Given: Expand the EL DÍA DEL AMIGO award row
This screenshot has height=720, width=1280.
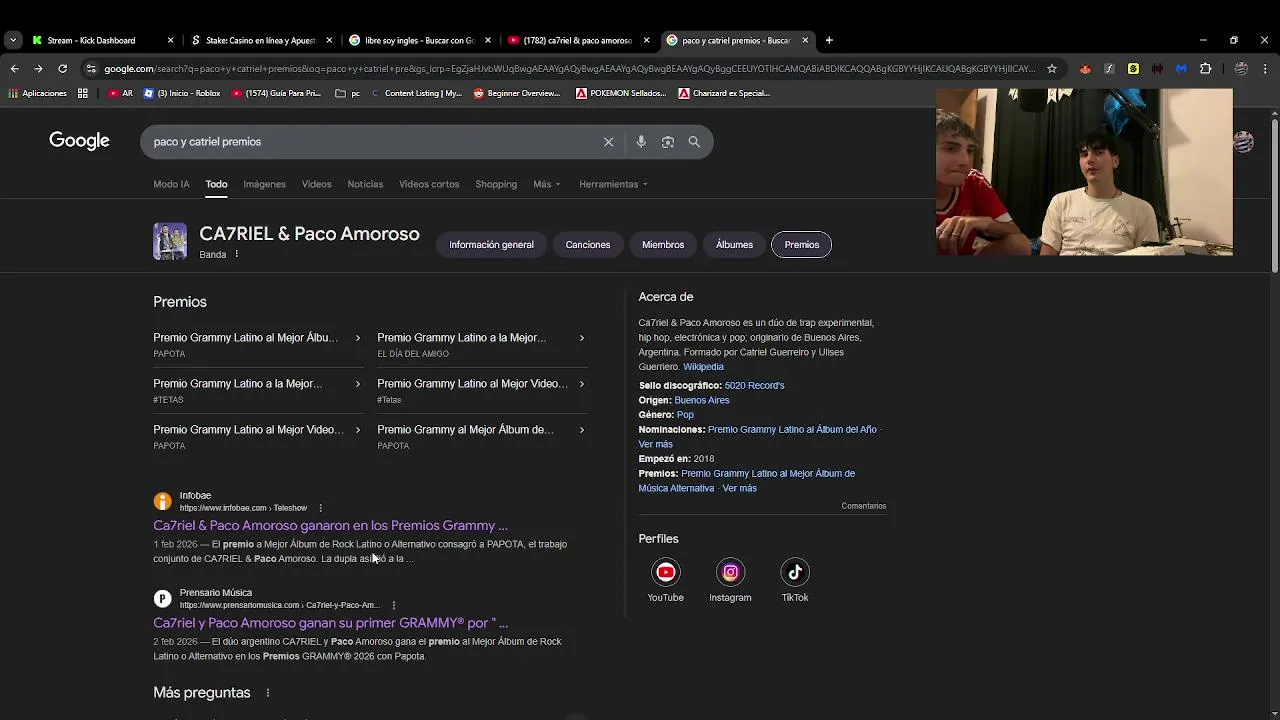Looking at the screenshot, I should (x=481, y=345).
